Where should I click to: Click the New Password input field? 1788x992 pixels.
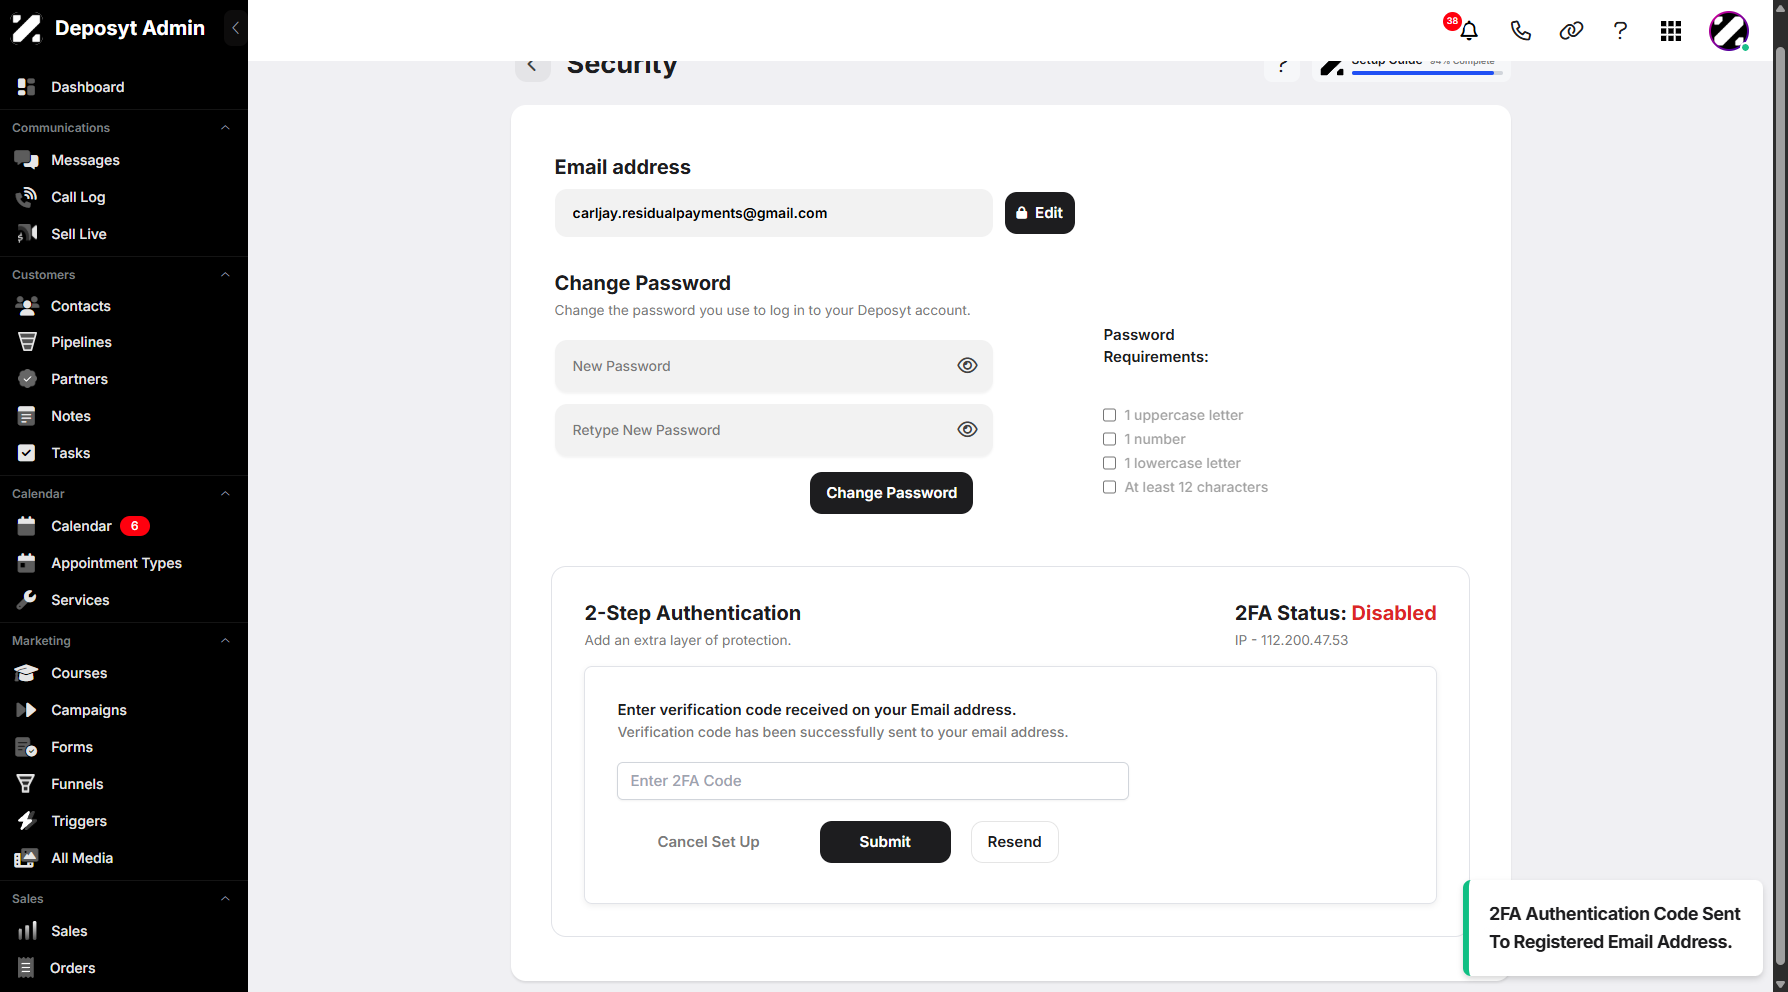coord(774,366)
